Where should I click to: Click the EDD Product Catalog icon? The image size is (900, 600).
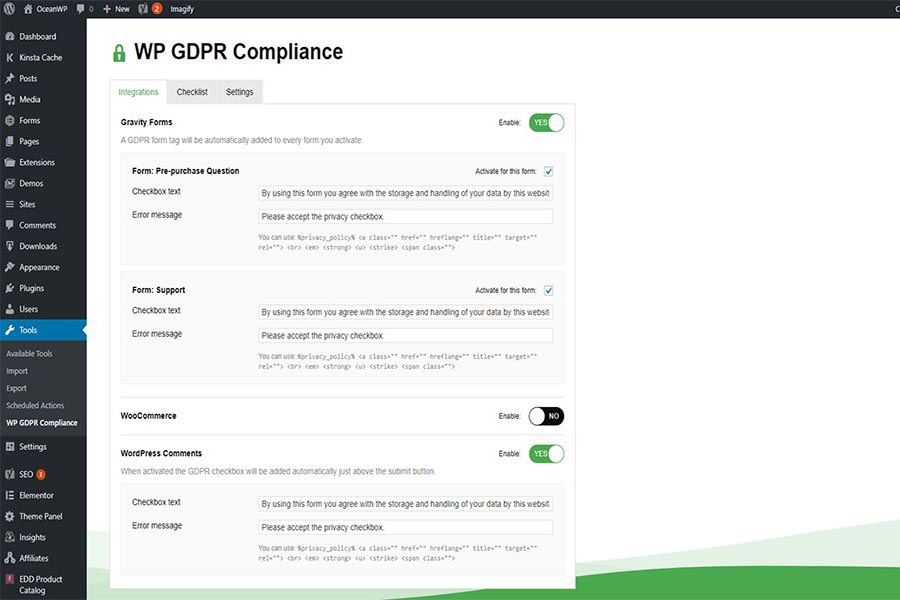coord(10,579)
